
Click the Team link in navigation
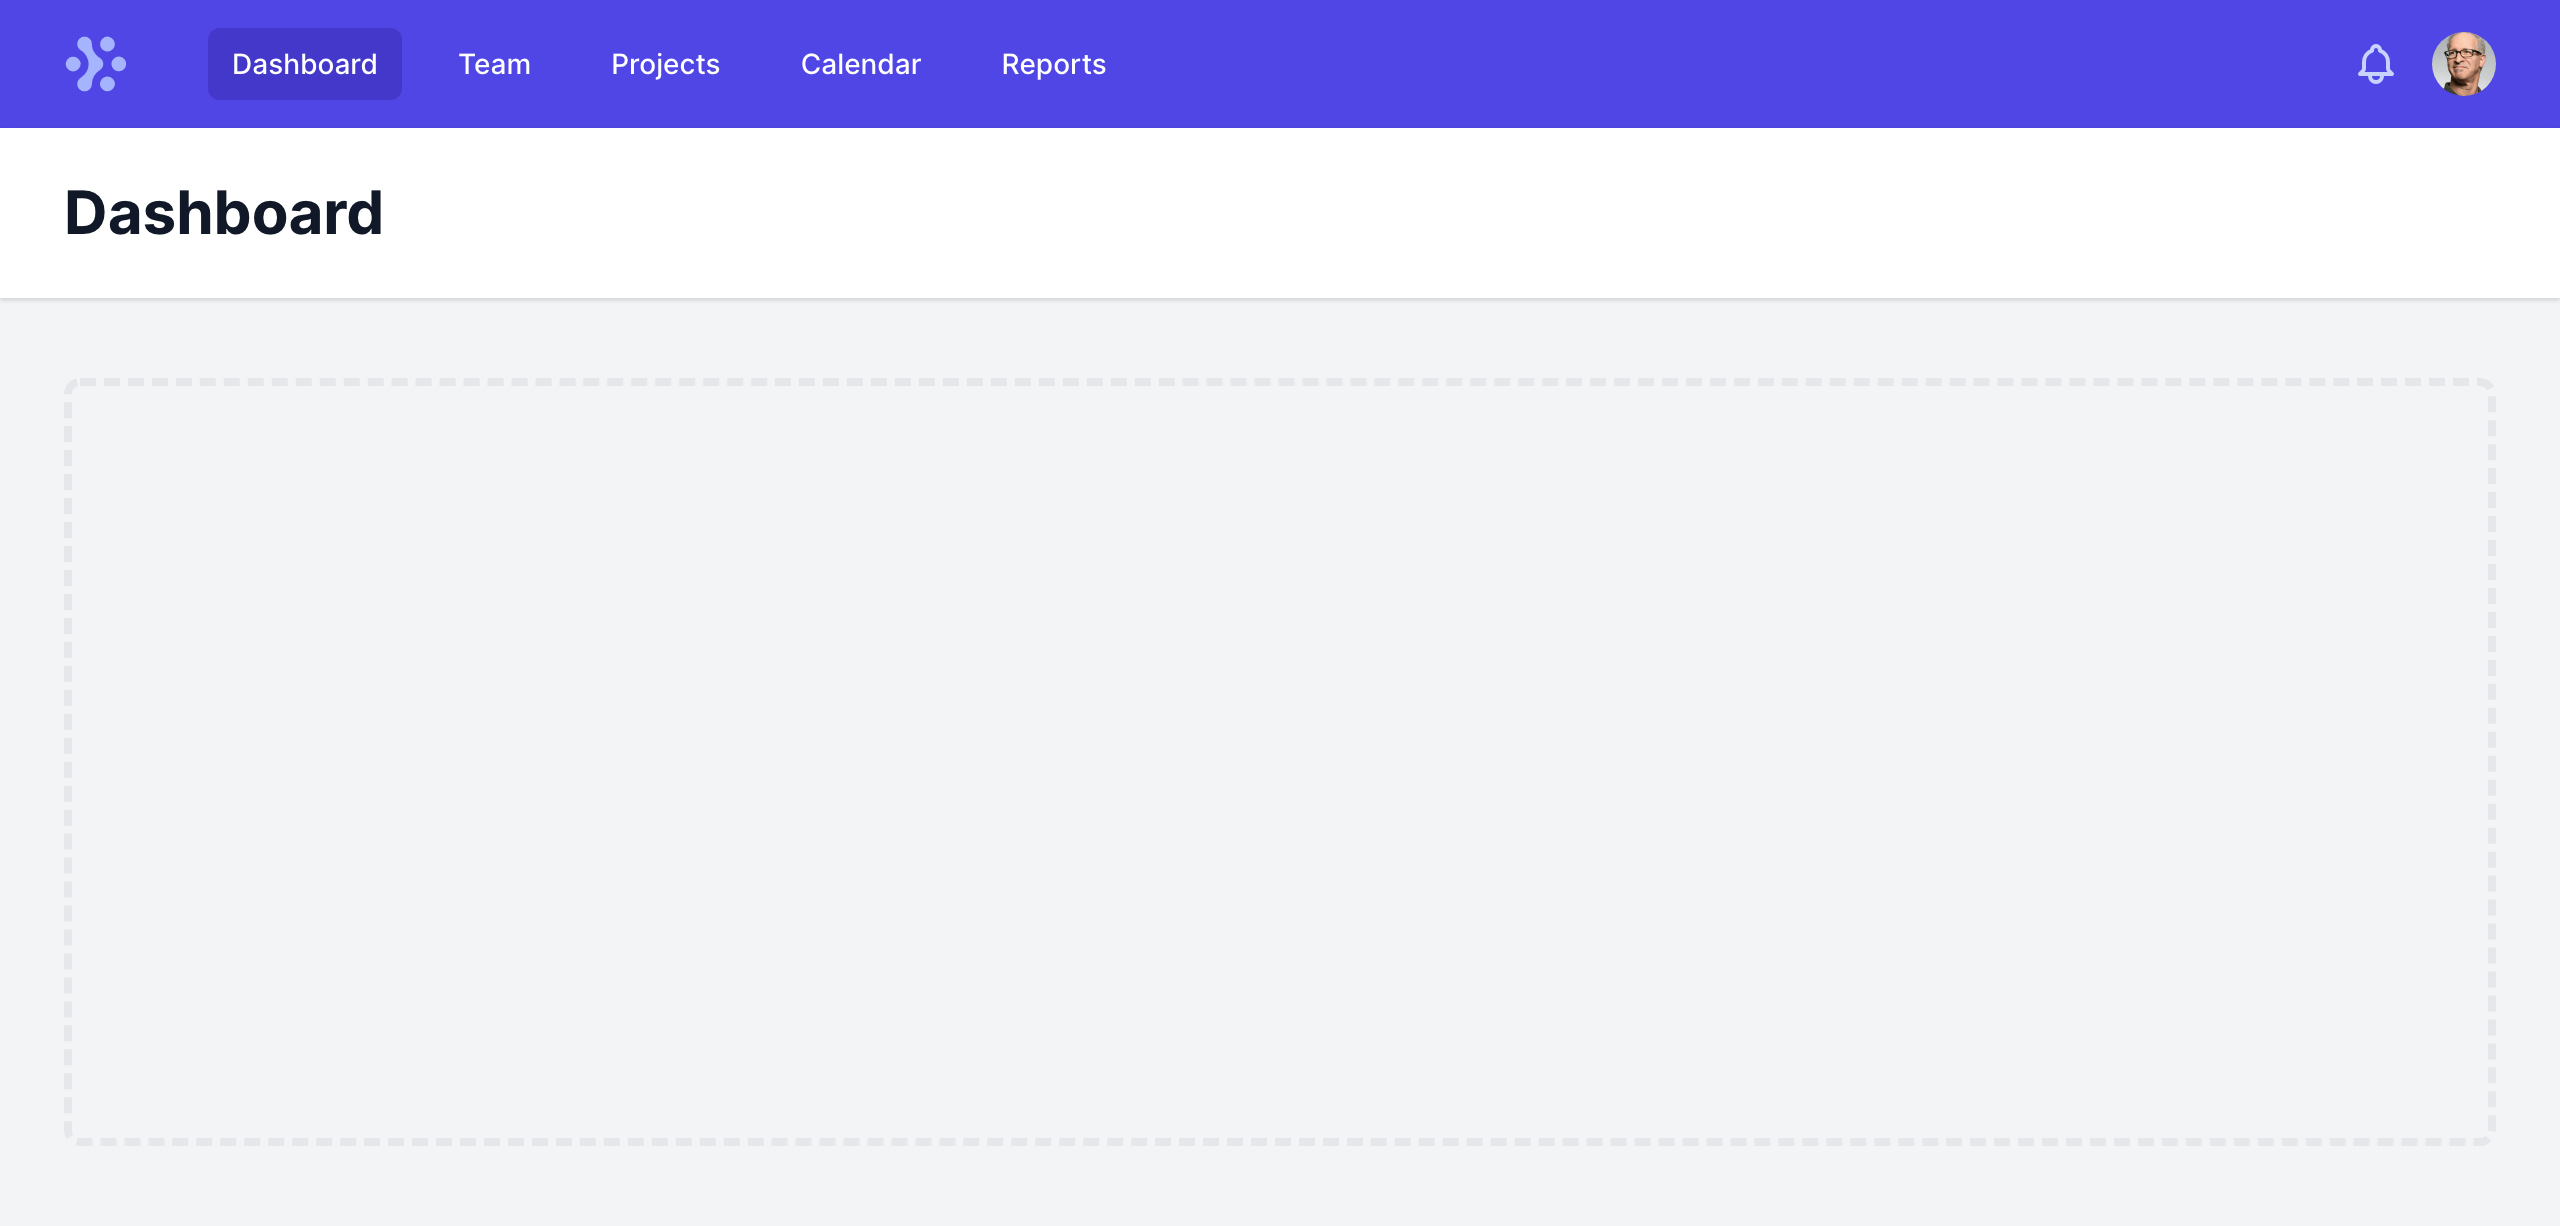point(494,64)
